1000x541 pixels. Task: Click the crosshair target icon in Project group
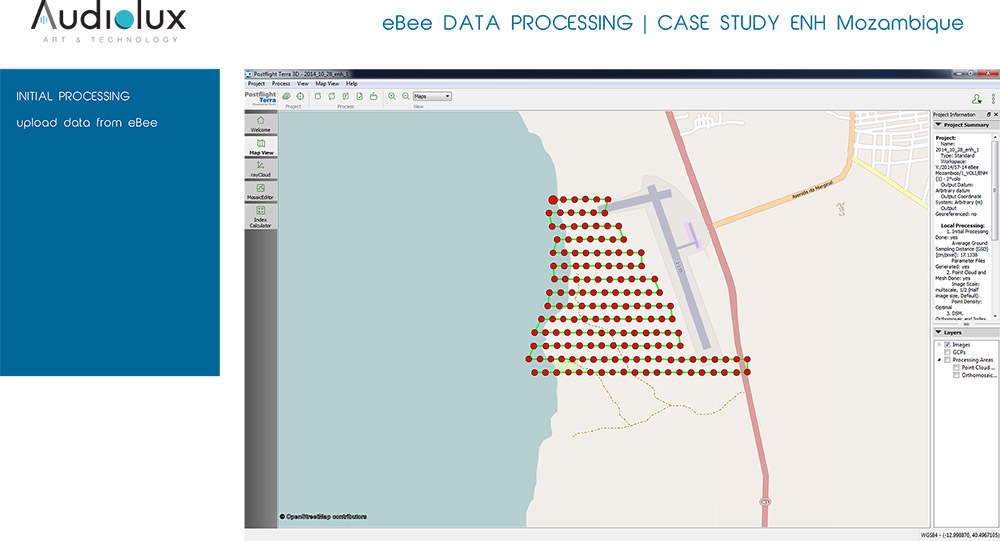(300, 96)
